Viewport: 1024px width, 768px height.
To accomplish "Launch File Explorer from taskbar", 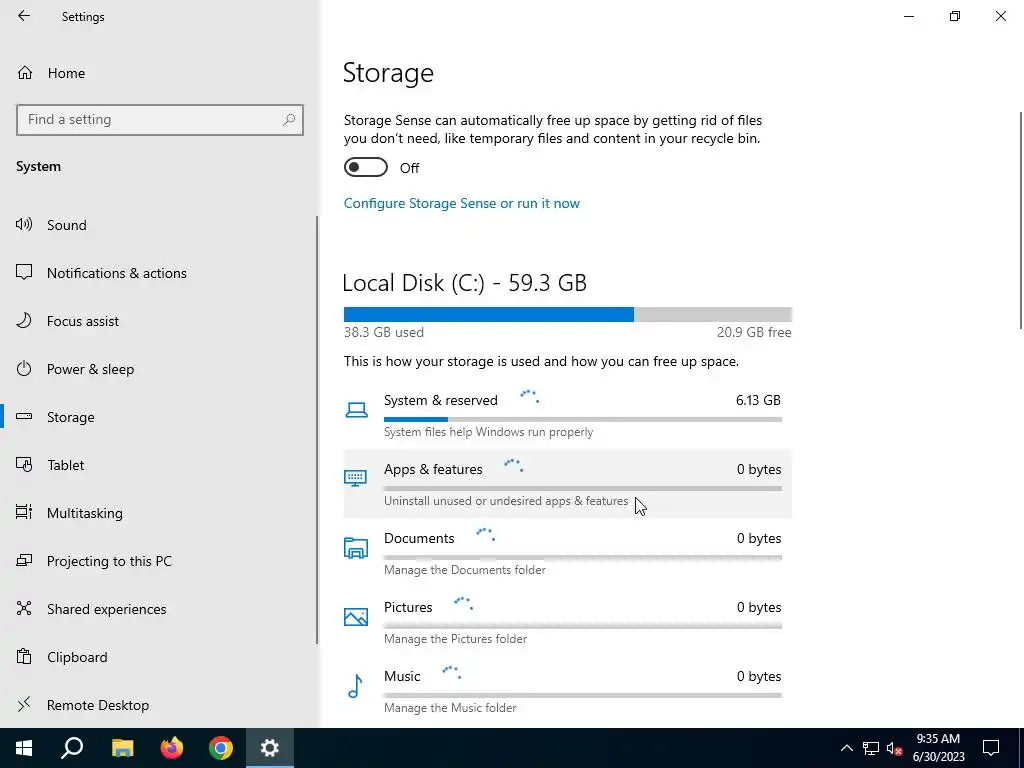I will (122, 748).
